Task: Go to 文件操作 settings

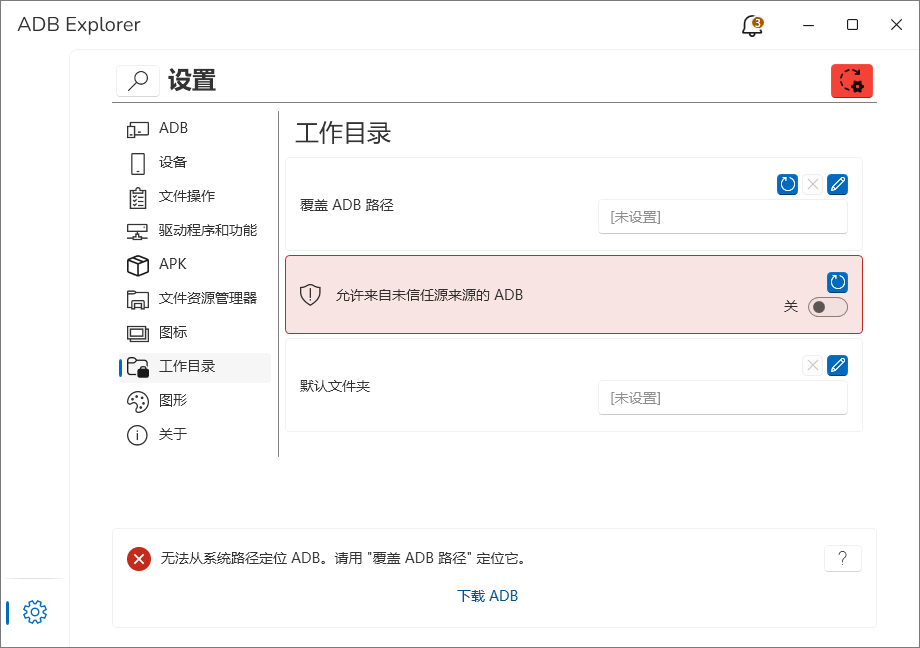Action: (x=195, y=197)
